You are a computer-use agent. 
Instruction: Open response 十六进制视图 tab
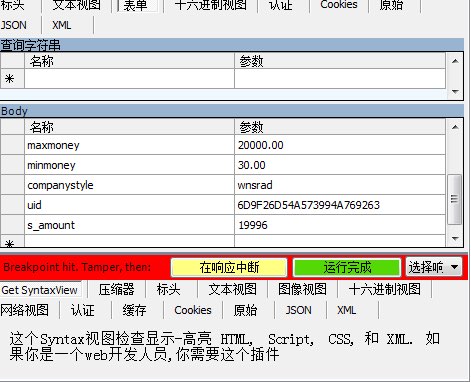click(x=385, y=289)
